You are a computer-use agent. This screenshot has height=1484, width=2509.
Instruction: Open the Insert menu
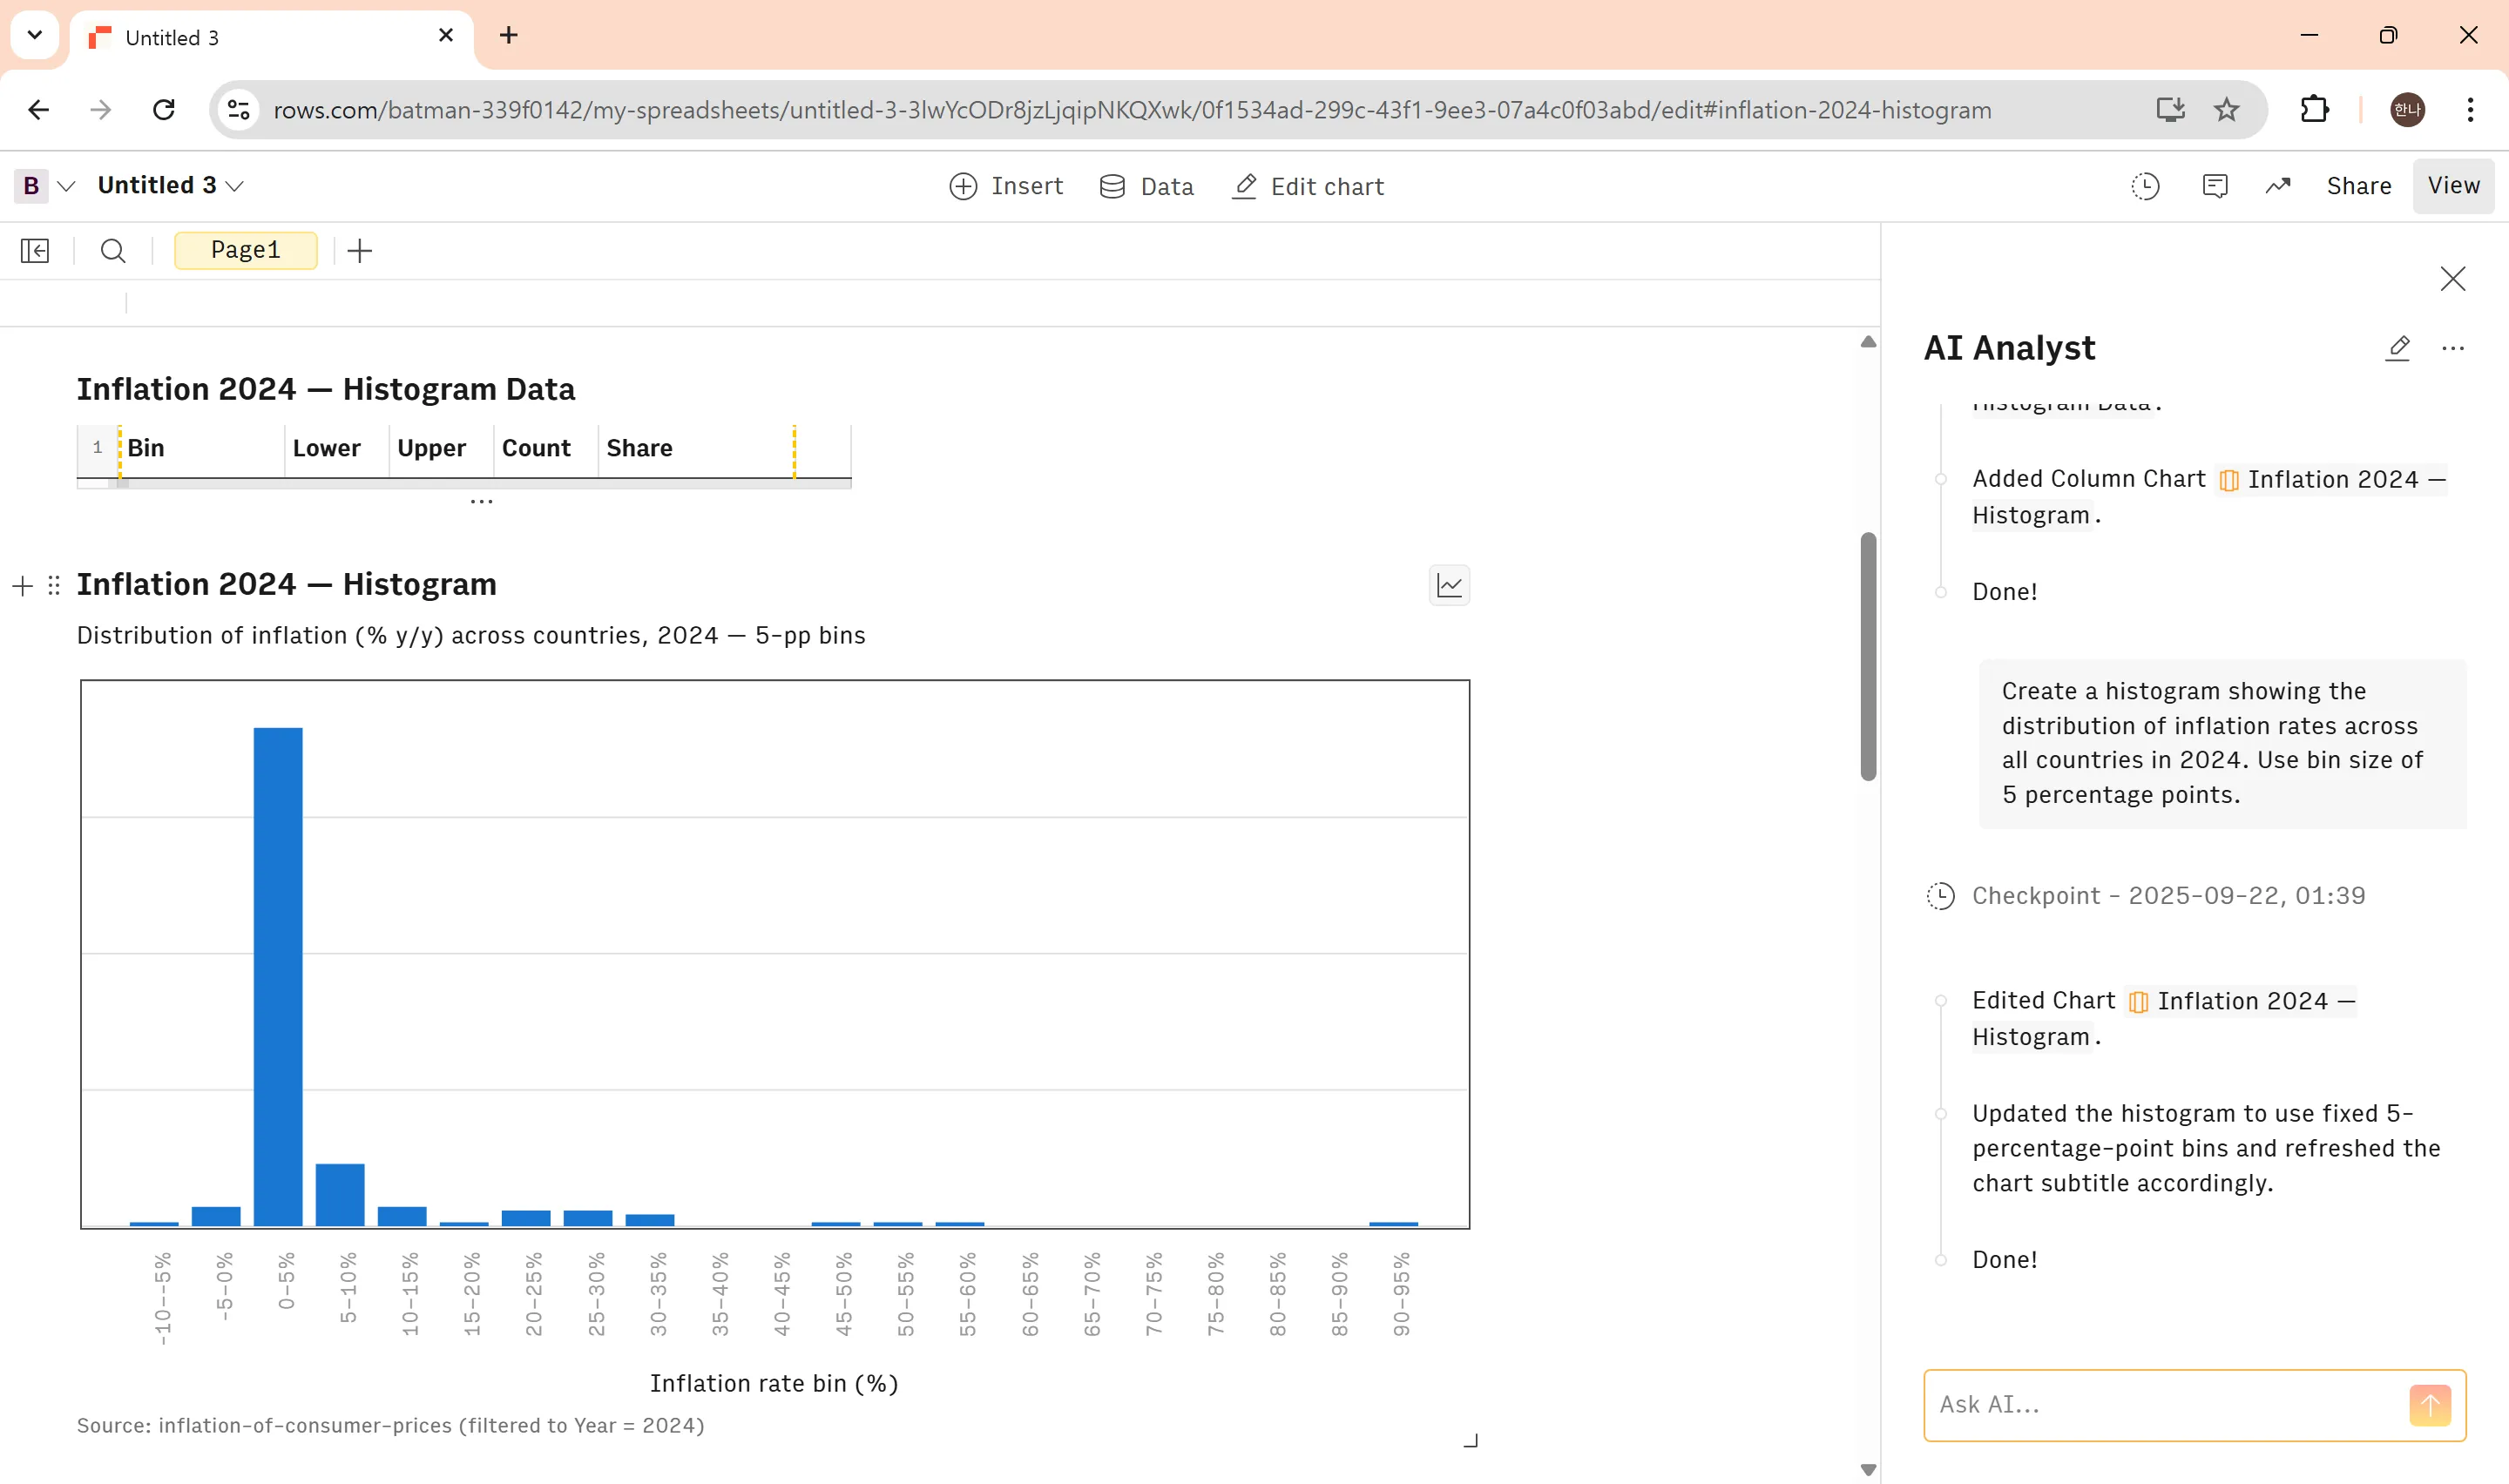1006,186
